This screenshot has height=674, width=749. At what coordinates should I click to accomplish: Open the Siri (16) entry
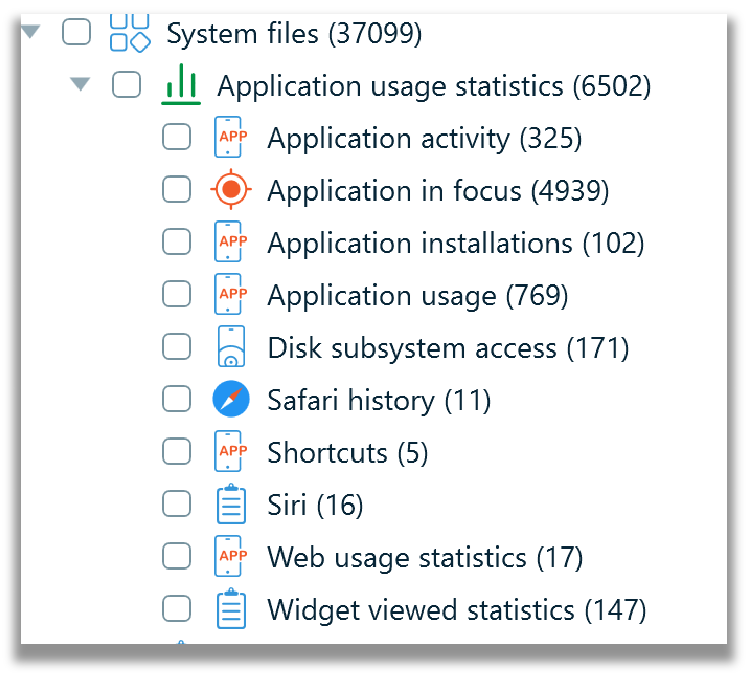[315, 504]
